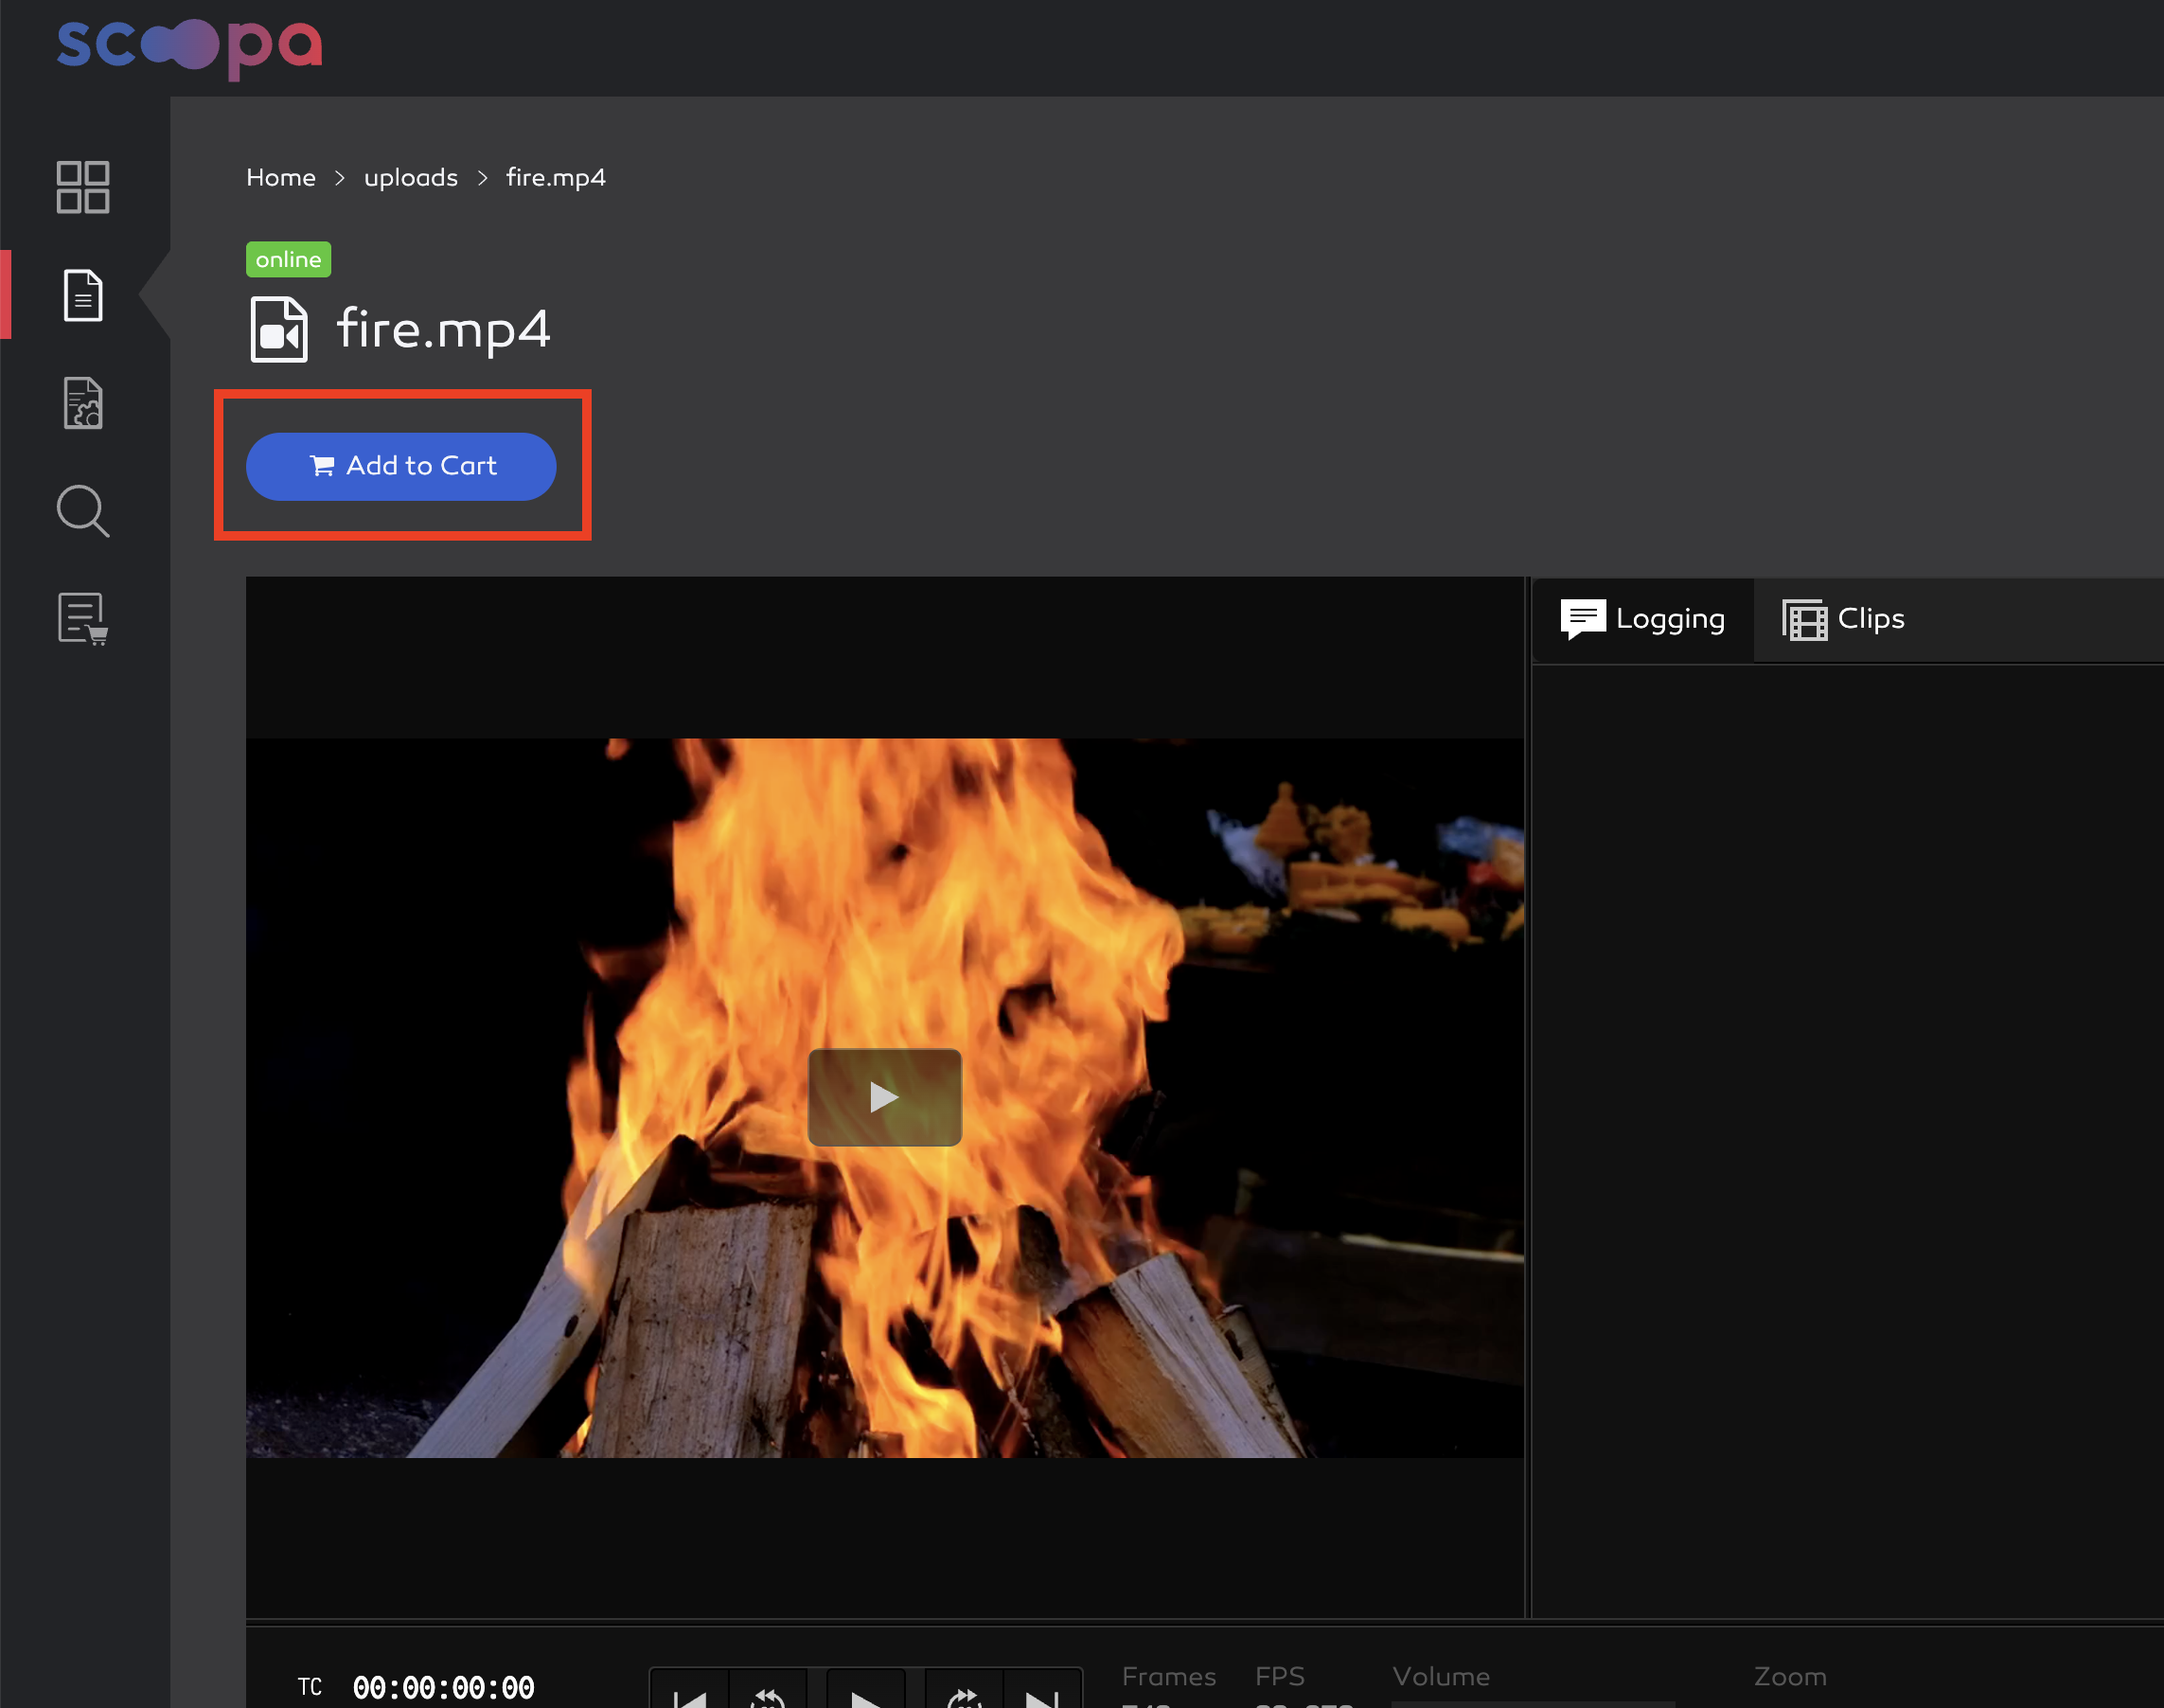
Task: Click the 00:00:00:00 timecode display
Action: pos(444,1688)
